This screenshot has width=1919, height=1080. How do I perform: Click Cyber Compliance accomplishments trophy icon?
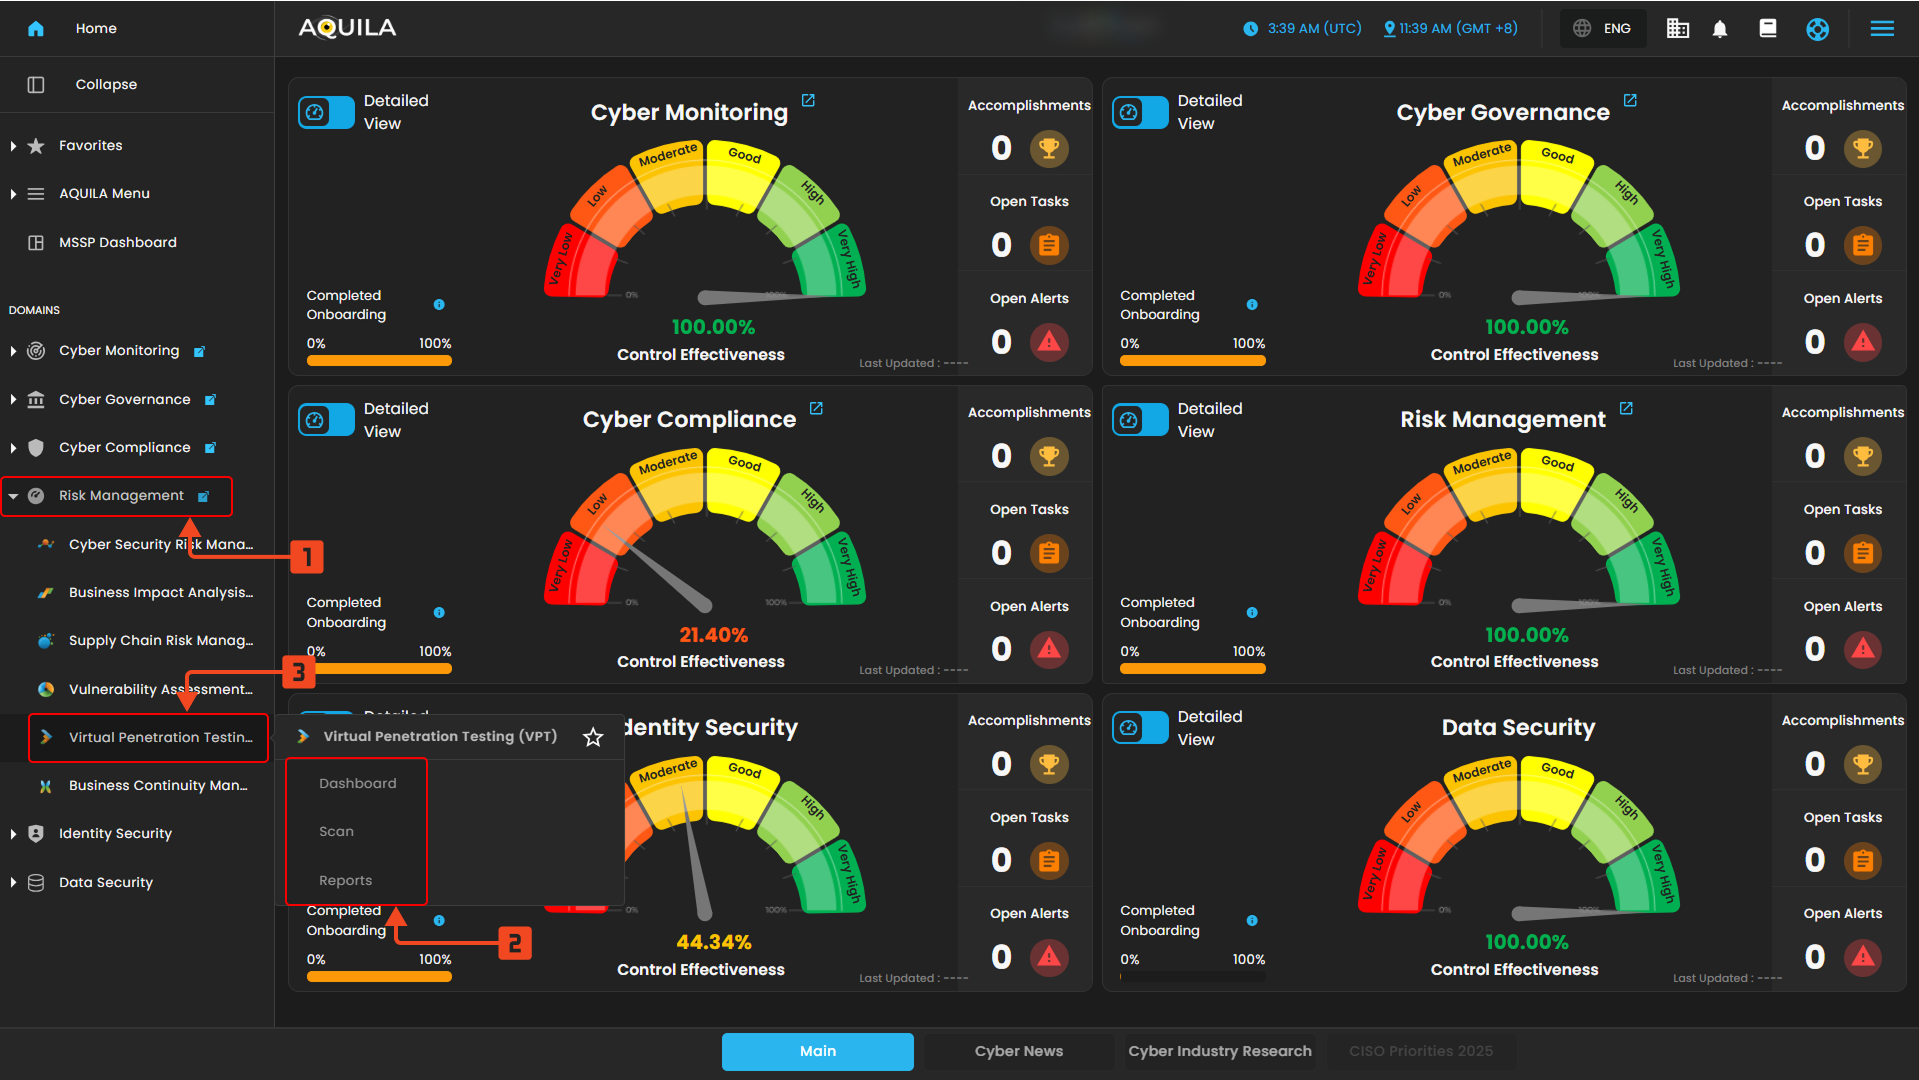[x=1048, y=456]
